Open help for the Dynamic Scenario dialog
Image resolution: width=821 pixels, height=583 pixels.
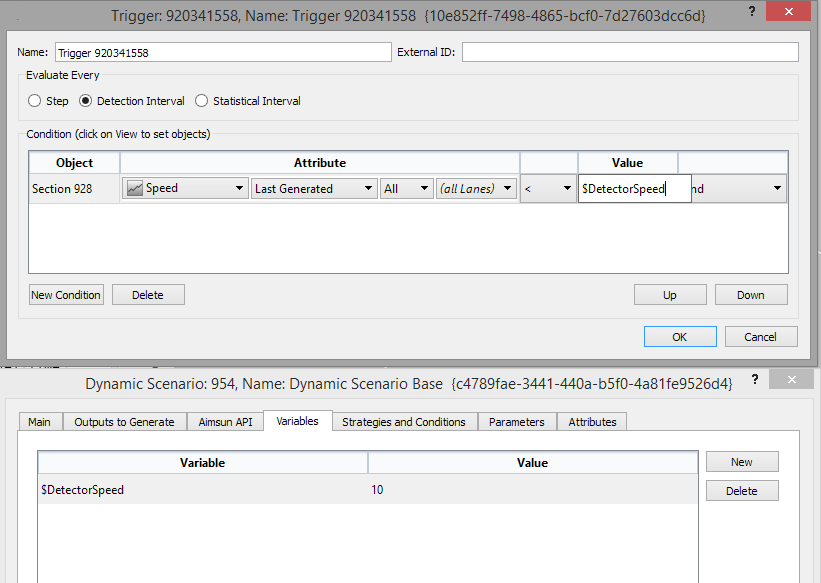757,379
